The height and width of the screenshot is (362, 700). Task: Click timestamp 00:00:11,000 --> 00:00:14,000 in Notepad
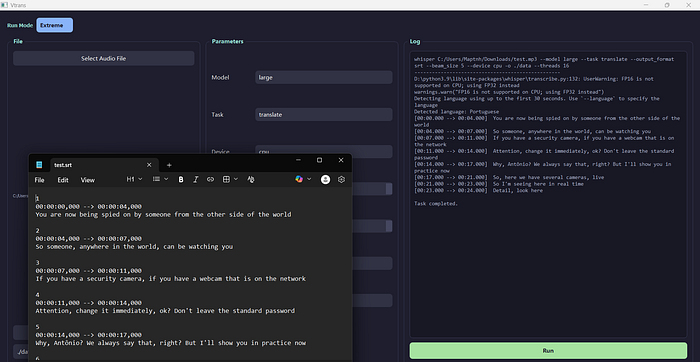coord(89,303)
